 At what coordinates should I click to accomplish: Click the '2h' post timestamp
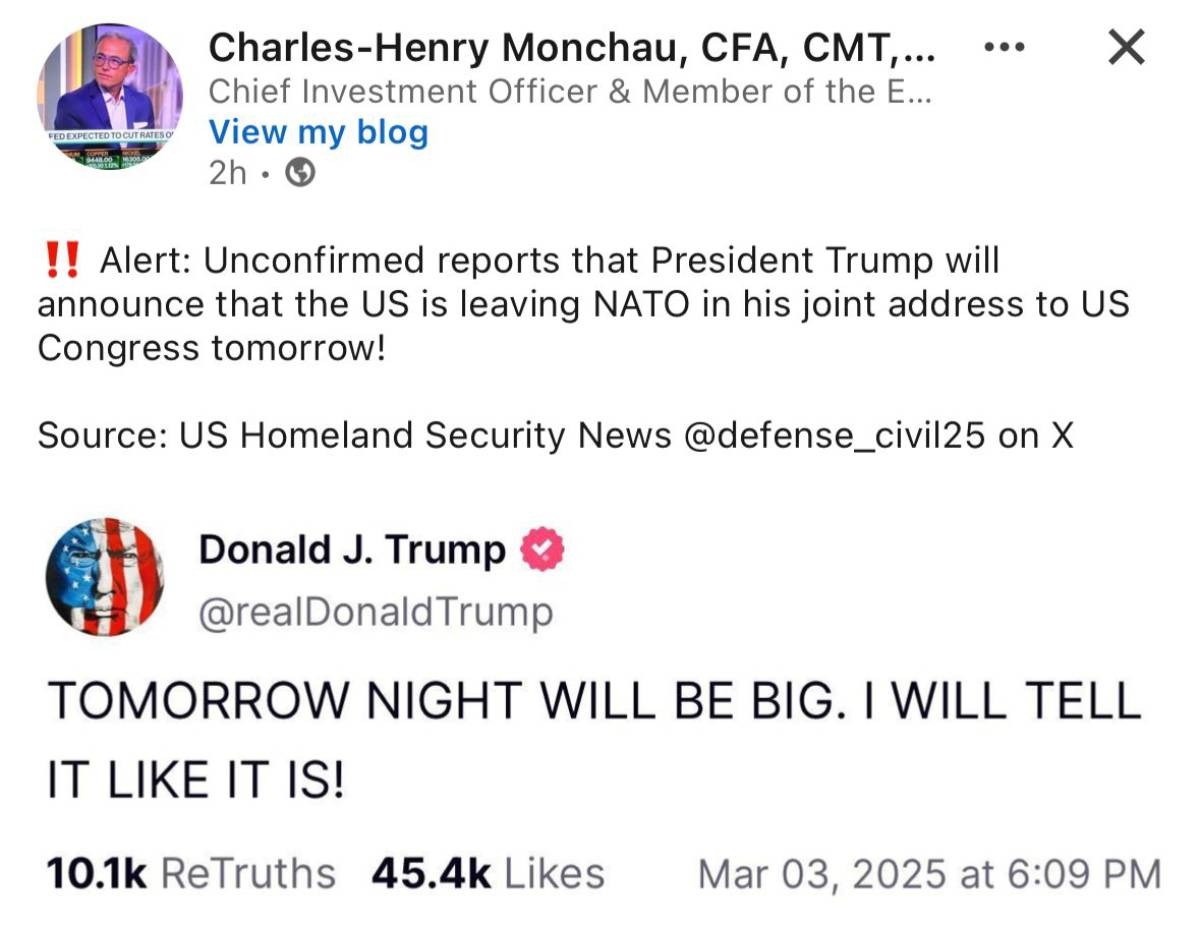pos(227,173)
